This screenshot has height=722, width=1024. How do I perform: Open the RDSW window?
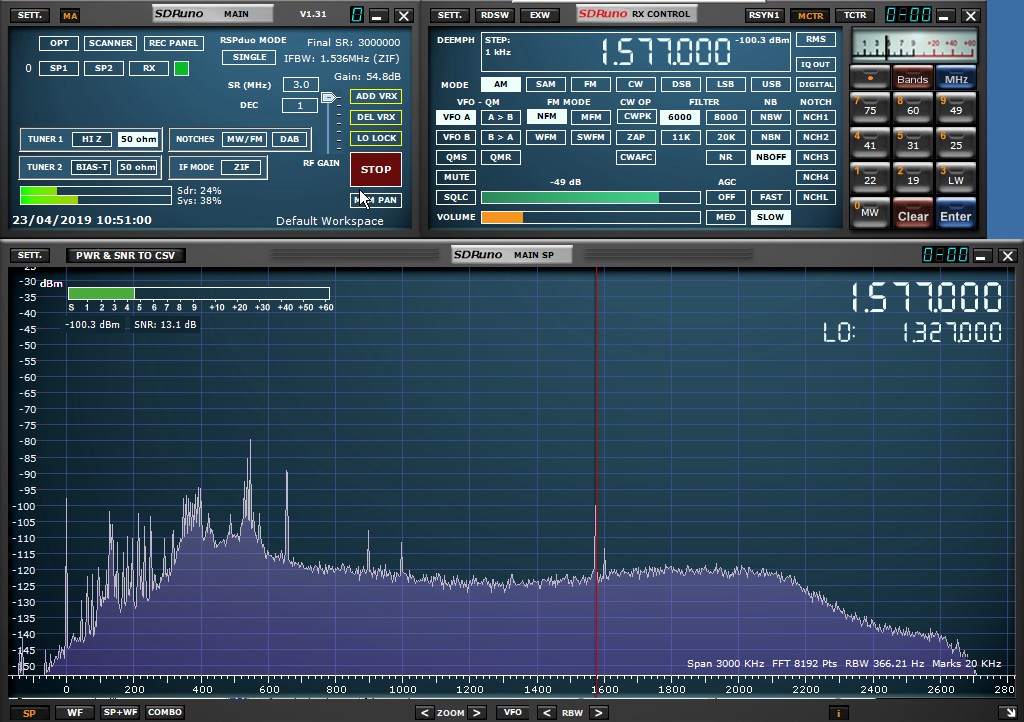pyautogui.click(x=494, y=14)
